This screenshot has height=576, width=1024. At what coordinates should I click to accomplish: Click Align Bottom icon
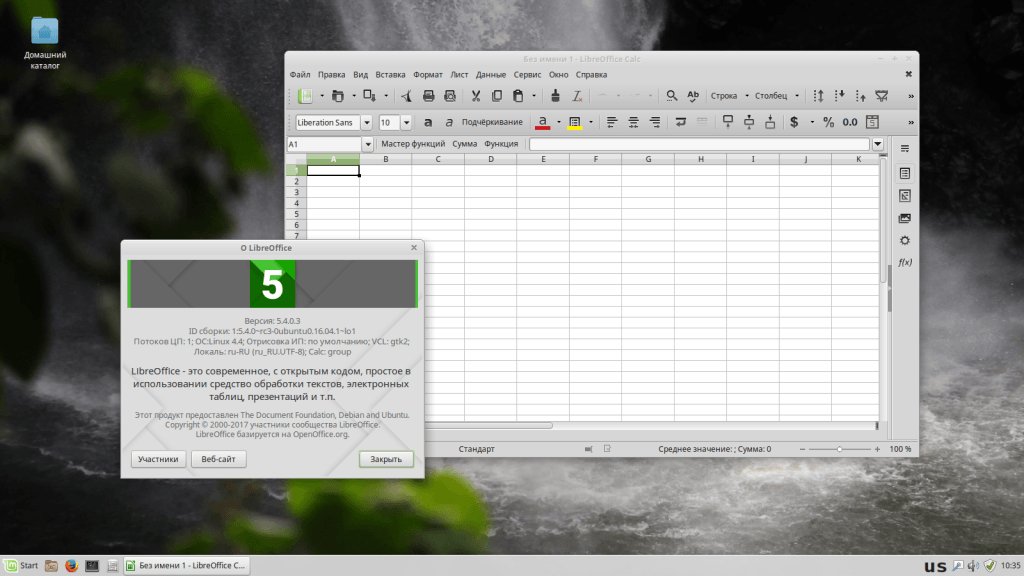click(x=770, y=122)
